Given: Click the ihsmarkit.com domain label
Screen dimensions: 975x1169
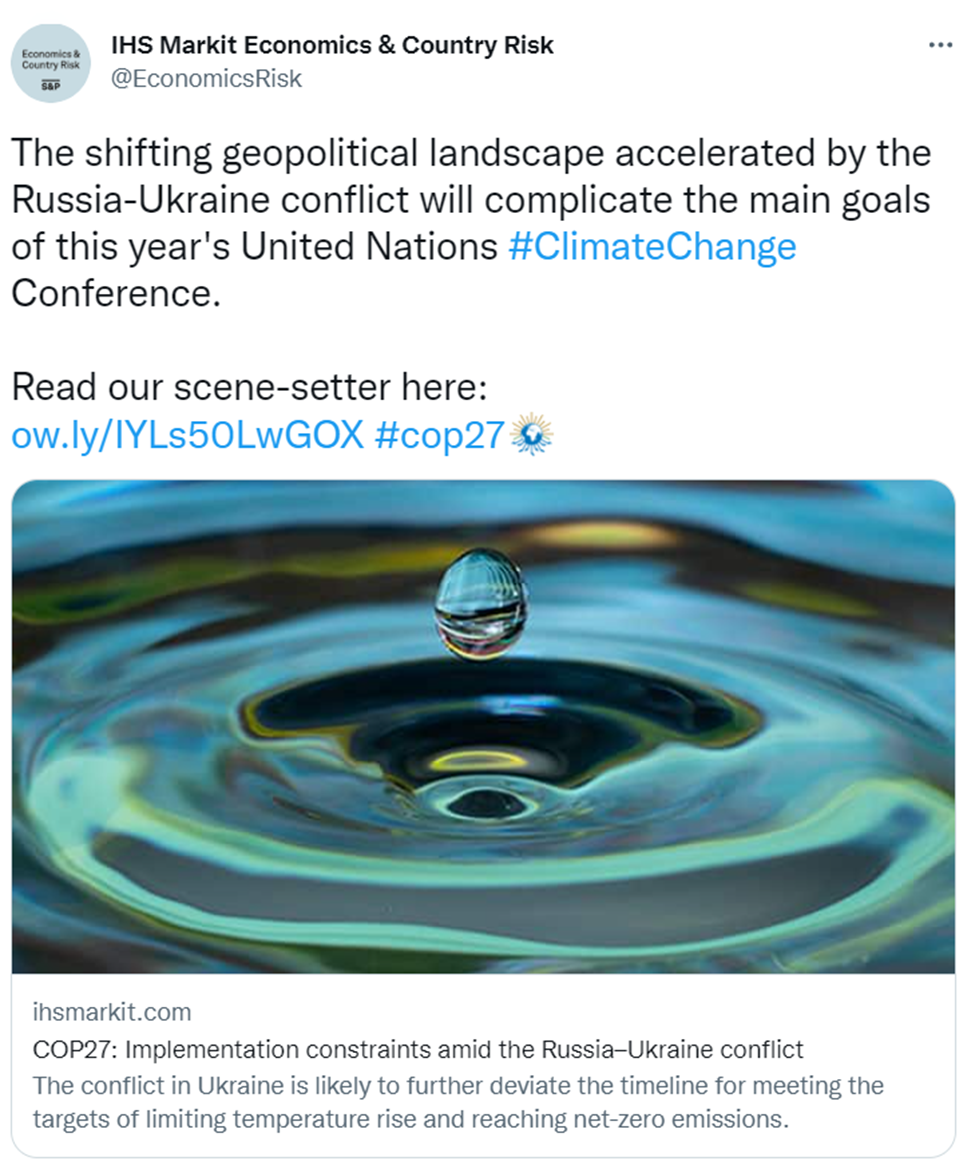Looking at the screenshot, I should [x=111, y=1012].
